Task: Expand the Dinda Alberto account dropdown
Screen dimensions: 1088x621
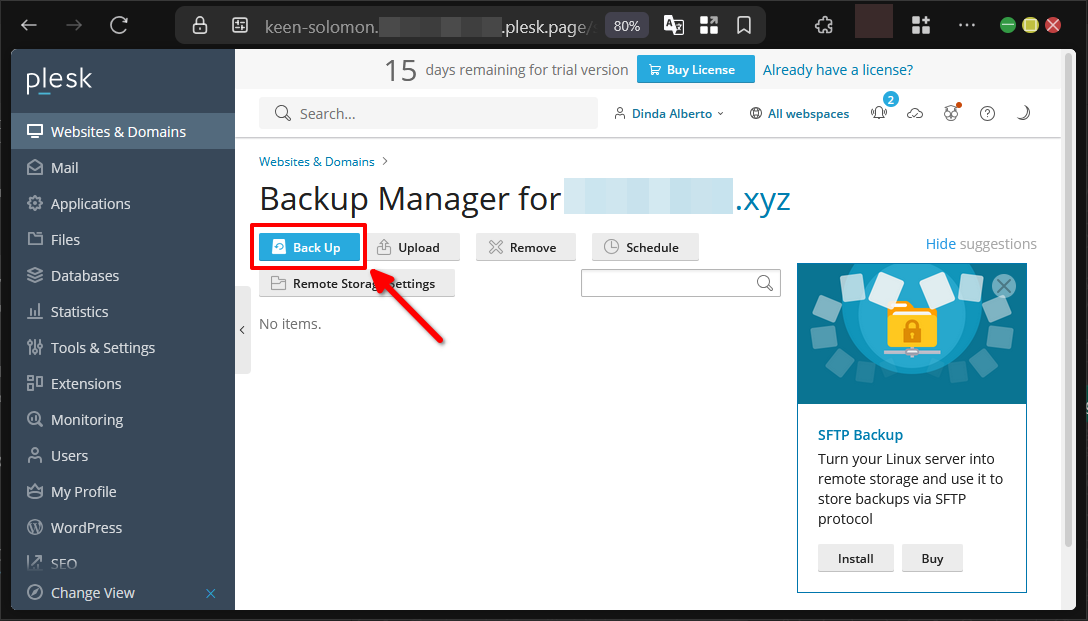Action: [x=668, y=113]
